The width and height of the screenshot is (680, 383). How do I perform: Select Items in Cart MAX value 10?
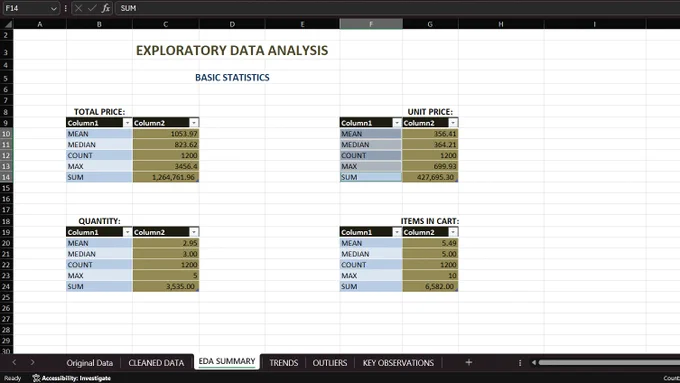click(x=430, y=275)
